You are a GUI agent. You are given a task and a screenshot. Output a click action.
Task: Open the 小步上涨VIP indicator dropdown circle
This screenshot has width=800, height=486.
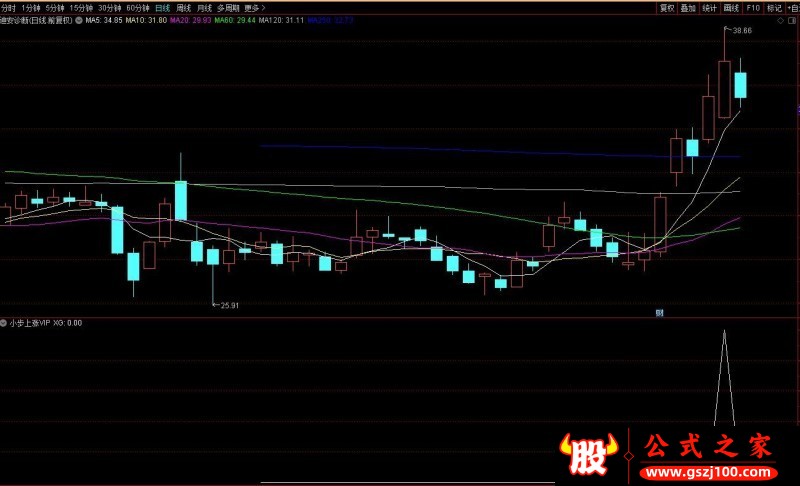[x=4, y=323]
